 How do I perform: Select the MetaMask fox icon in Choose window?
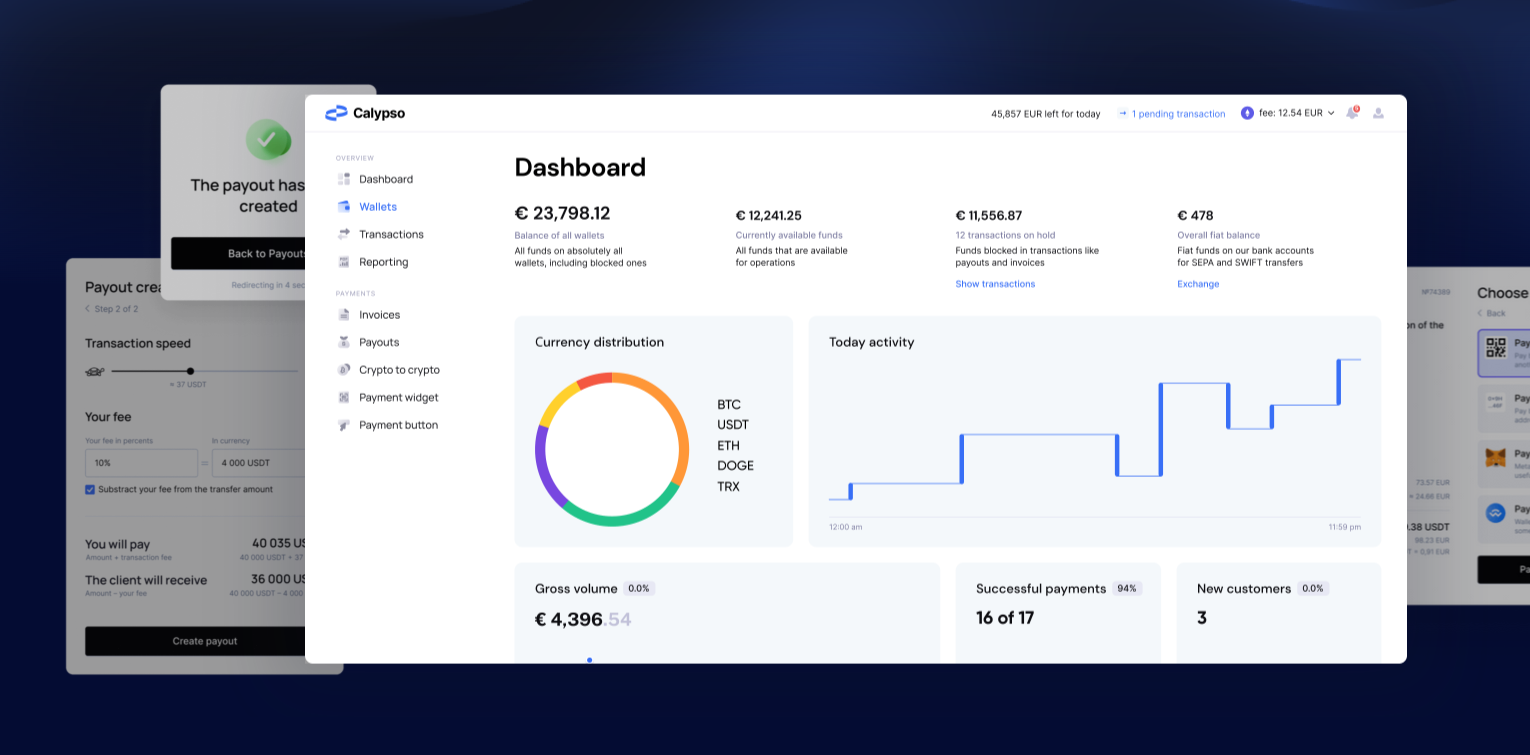(1496, 458)
